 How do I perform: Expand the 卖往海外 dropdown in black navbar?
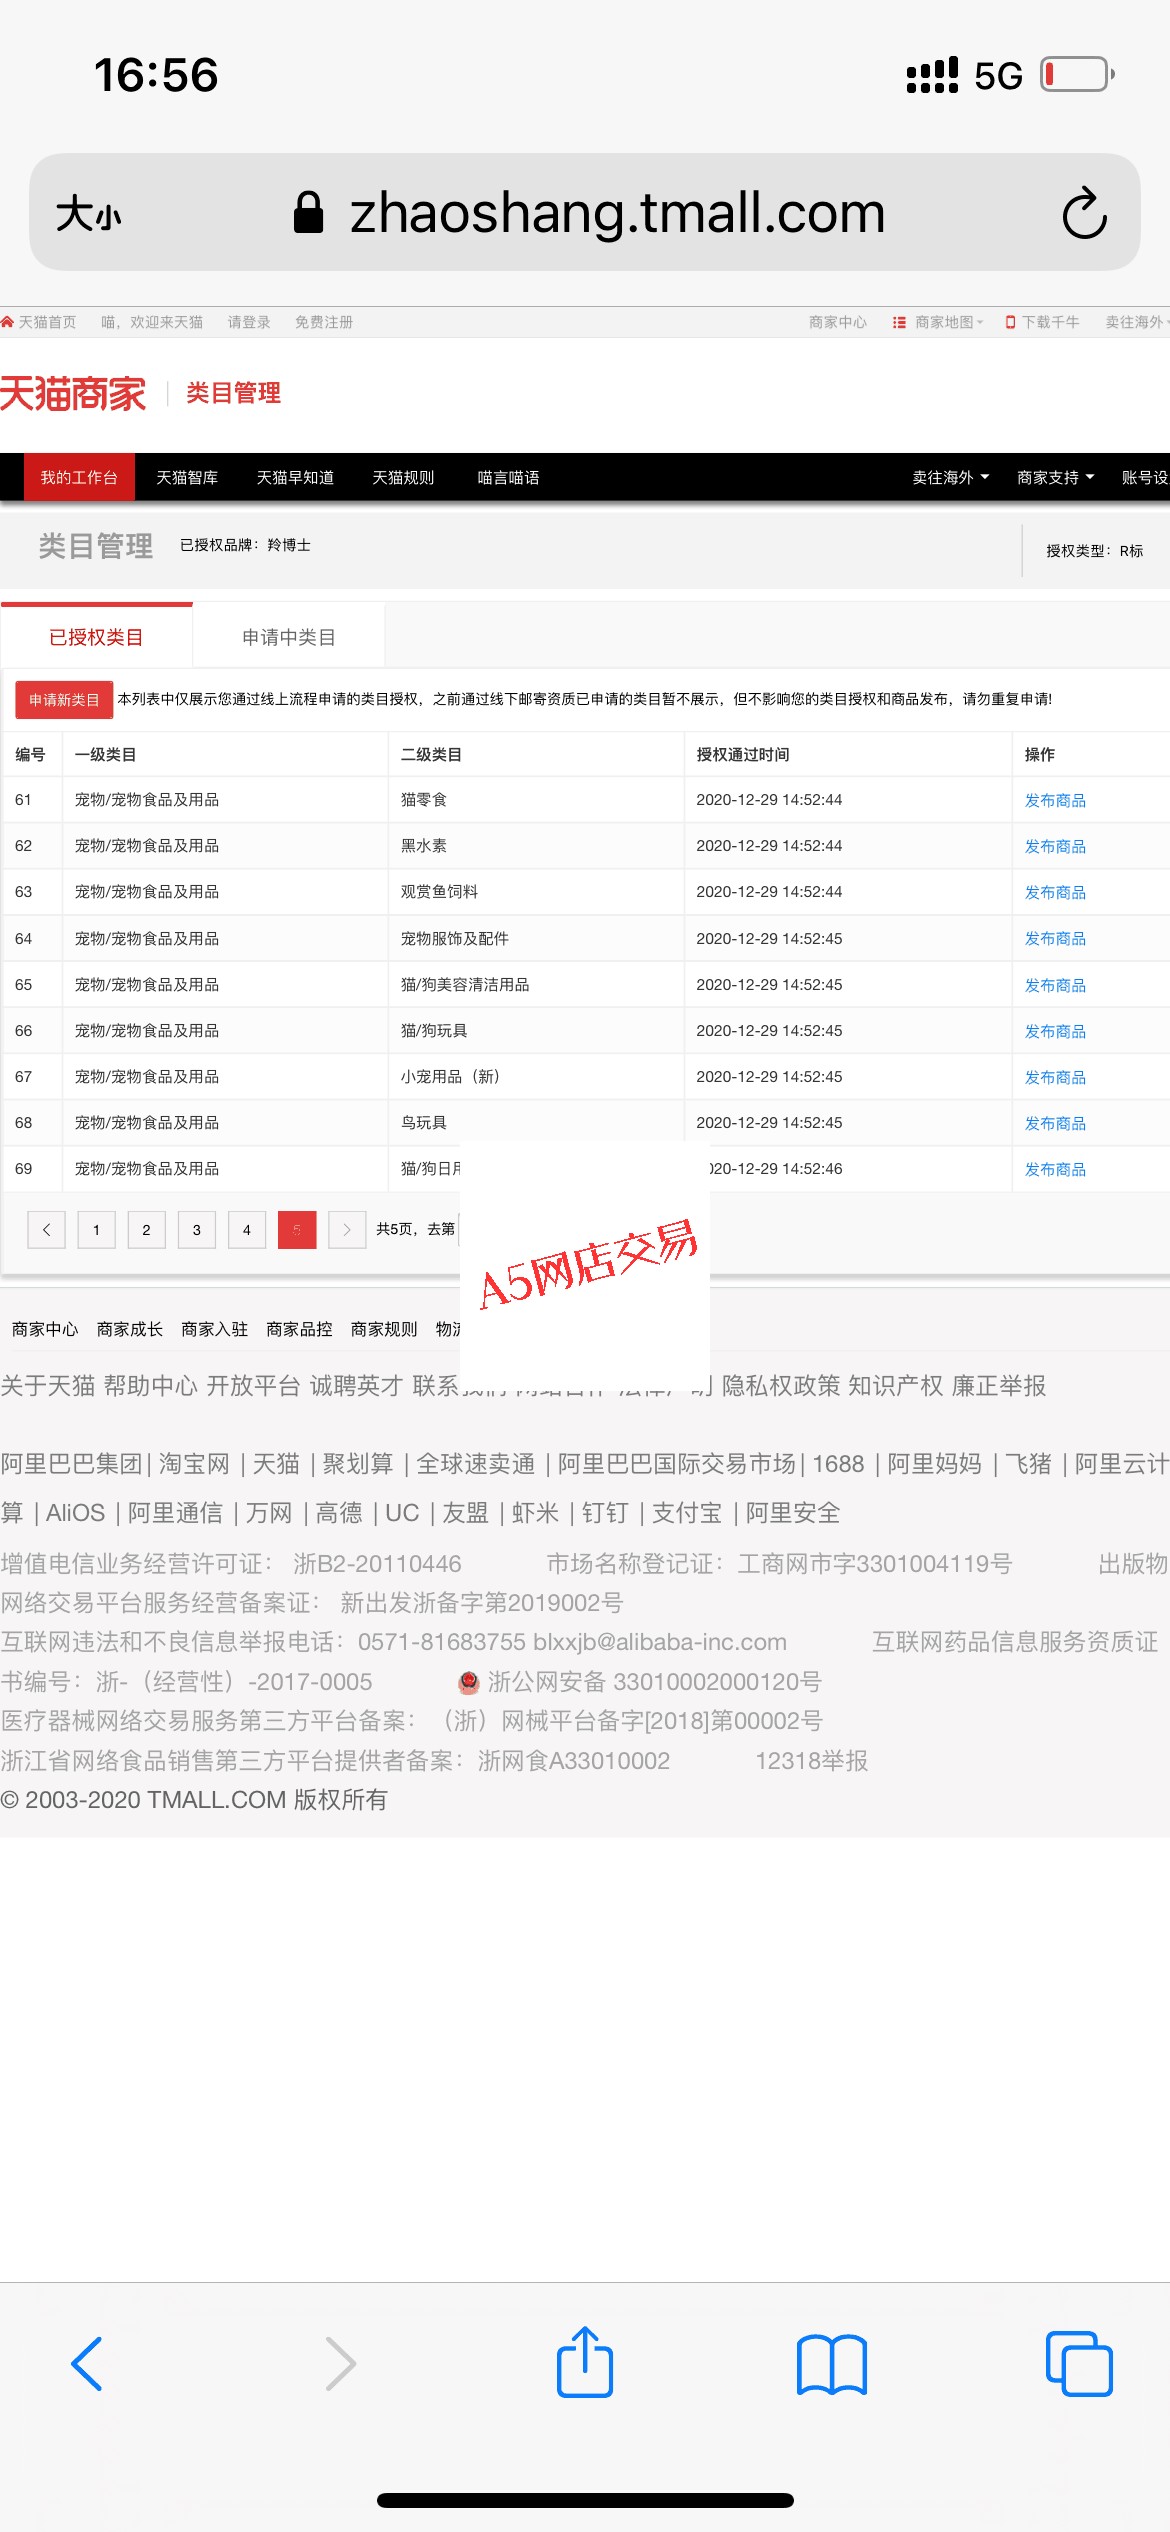tap(950, 477)
